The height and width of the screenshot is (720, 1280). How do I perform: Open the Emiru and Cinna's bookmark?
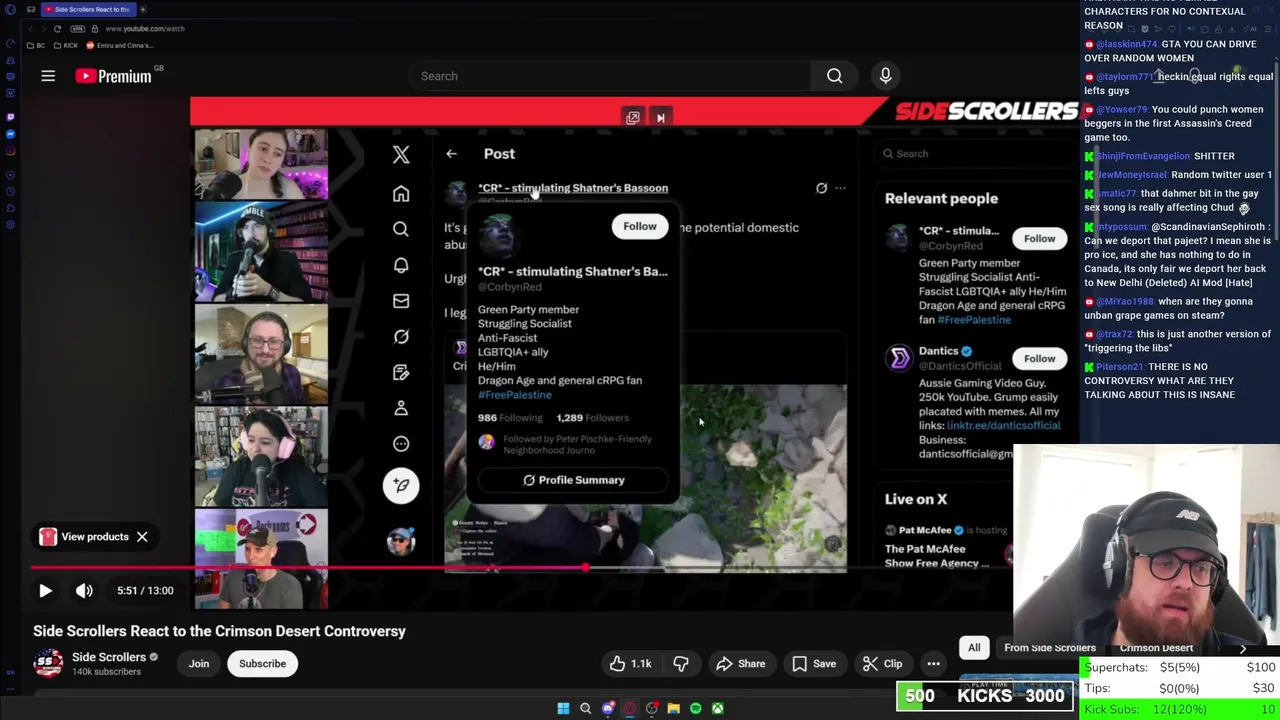[120, 45]
